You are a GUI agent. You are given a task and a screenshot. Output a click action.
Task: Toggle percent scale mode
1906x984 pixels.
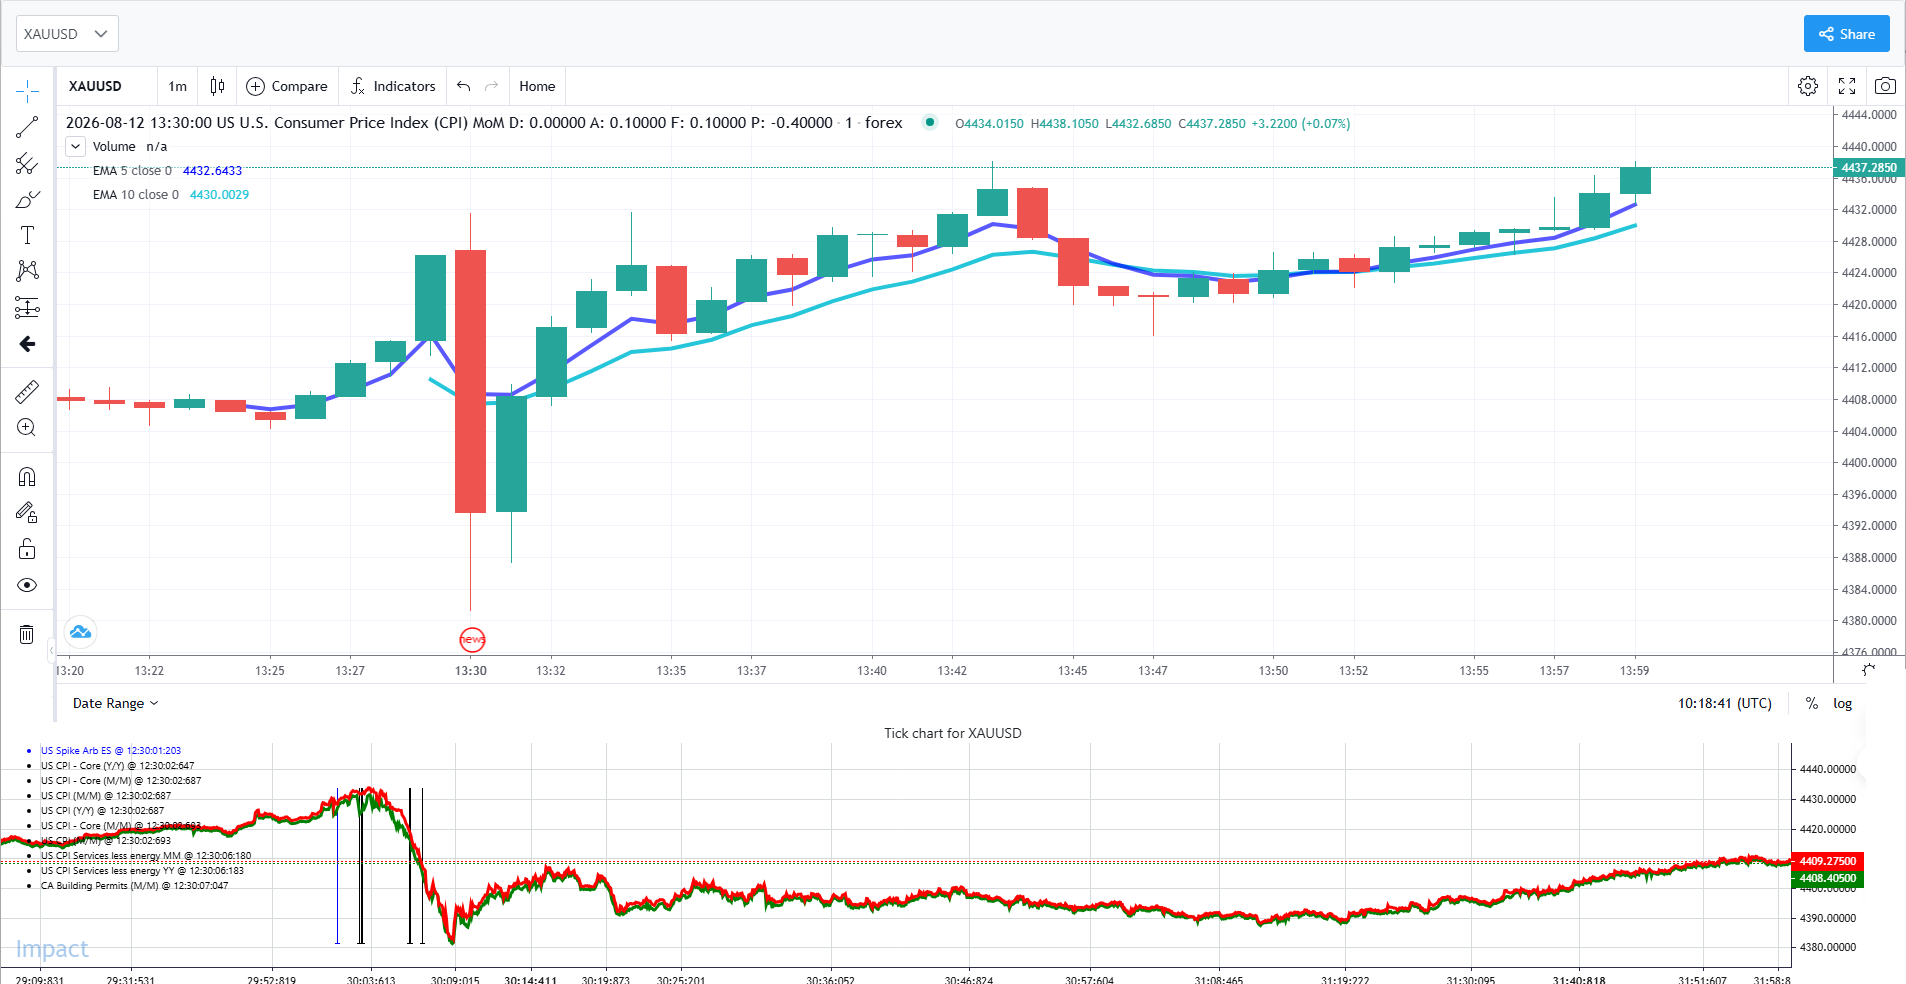coord(1811,703)
